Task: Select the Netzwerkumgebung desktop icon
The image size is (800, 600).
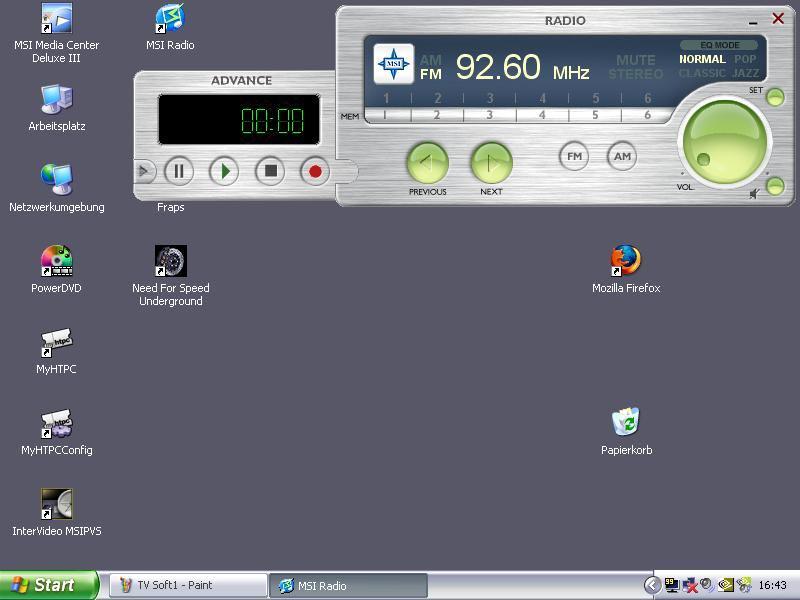Action: [57, 189]
